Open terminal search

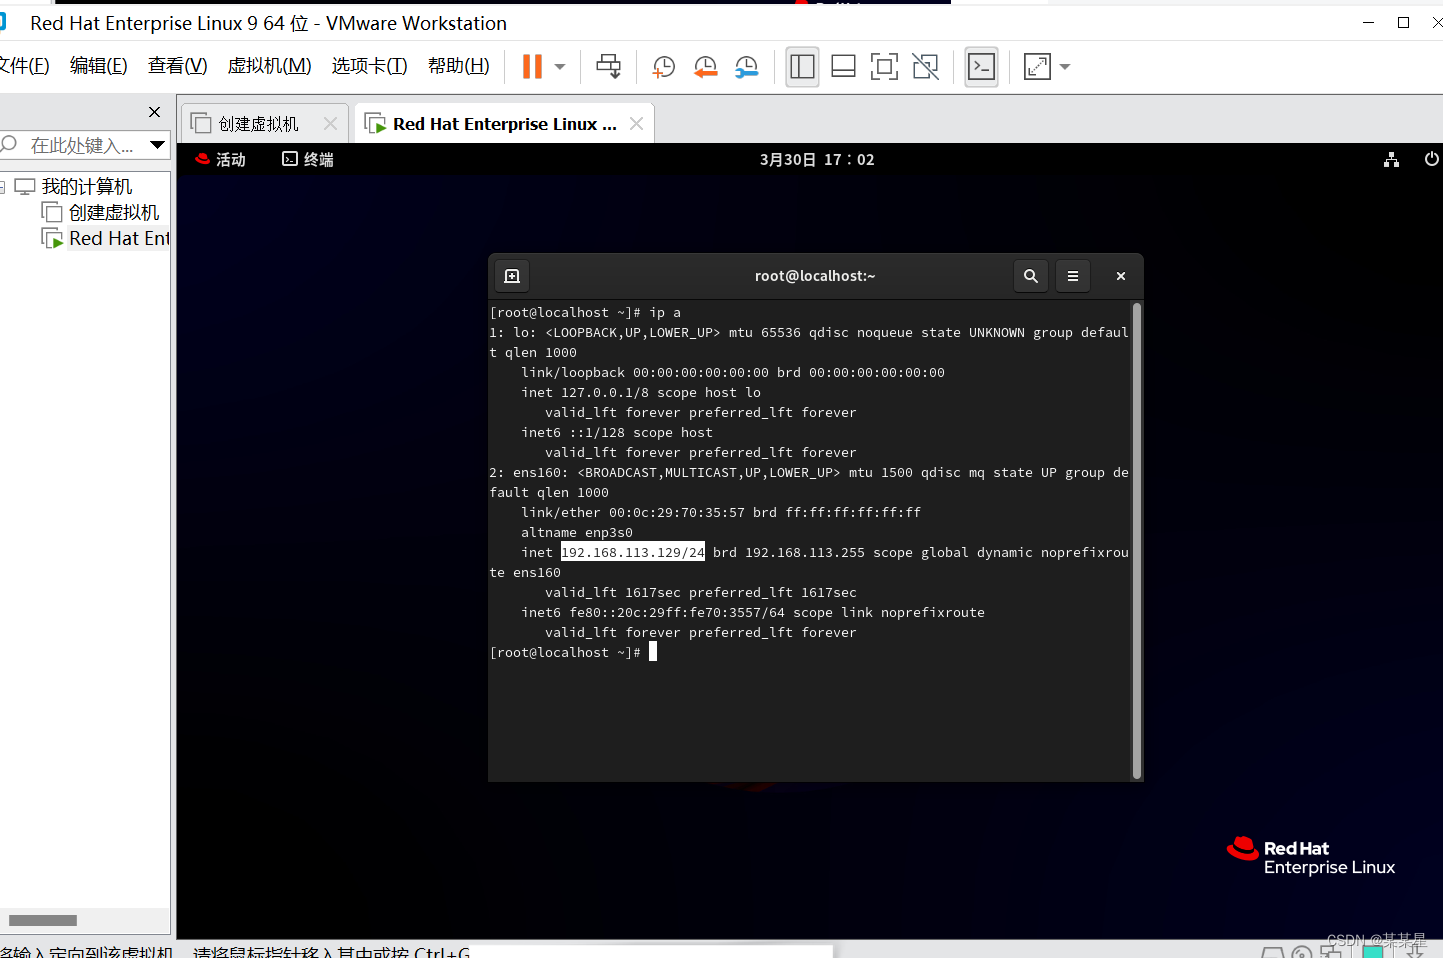pos(1031,276)
